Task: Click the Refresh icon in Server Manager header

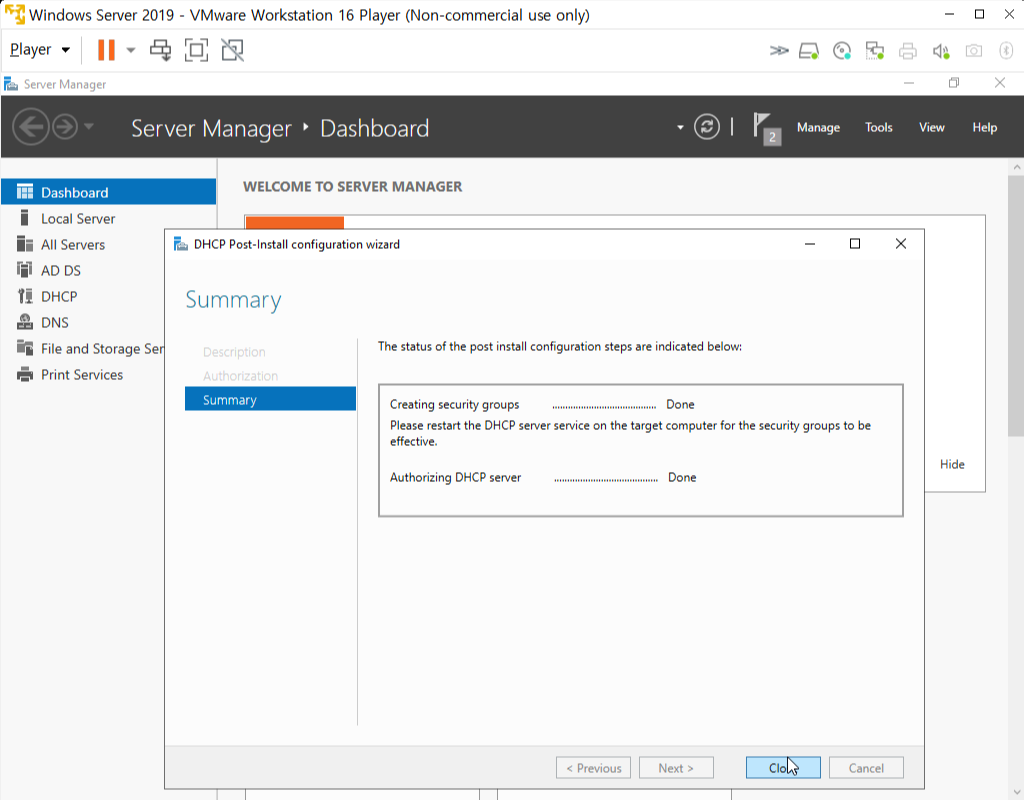Action: click(x=707, y=127)
